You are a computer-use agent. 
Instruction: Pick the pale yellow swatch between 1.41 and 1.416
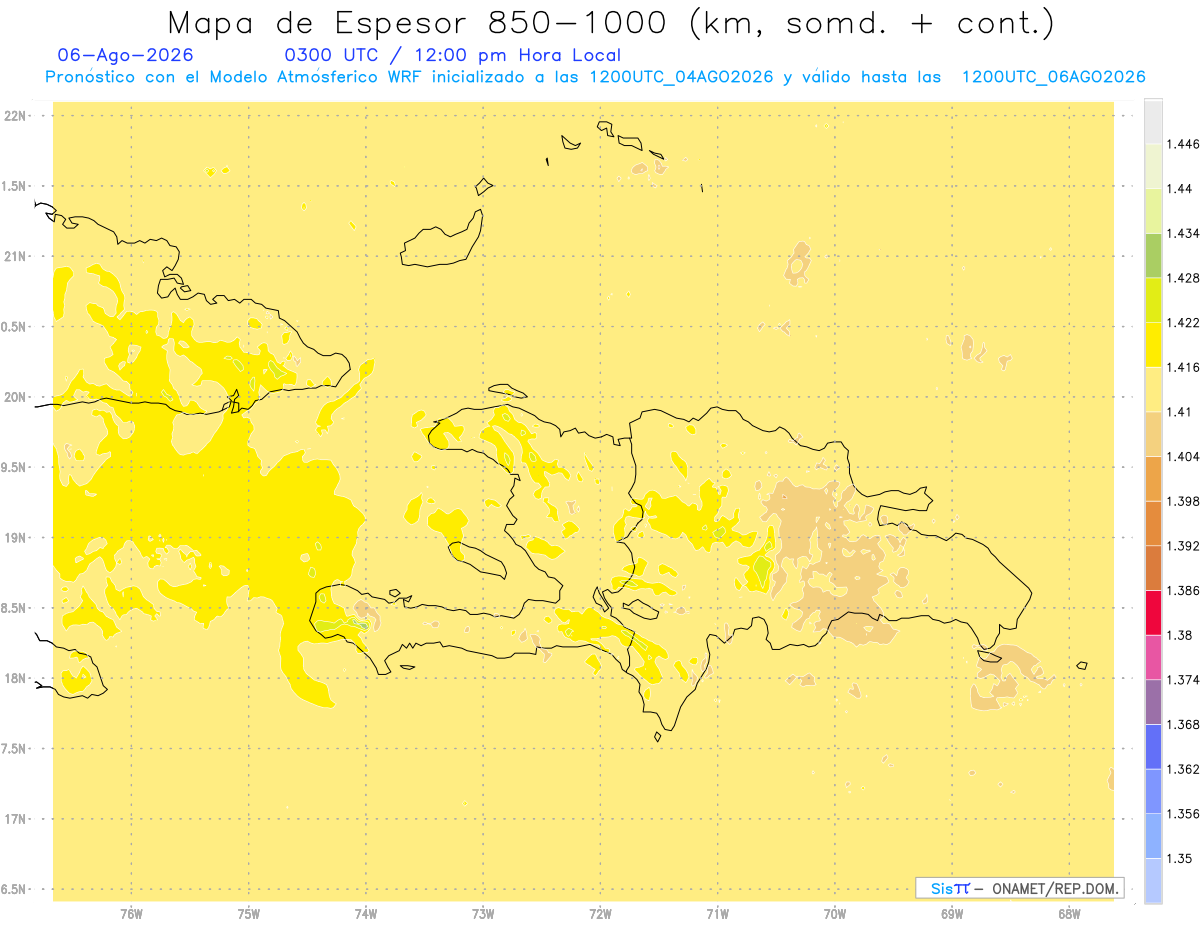[1153, 389]
